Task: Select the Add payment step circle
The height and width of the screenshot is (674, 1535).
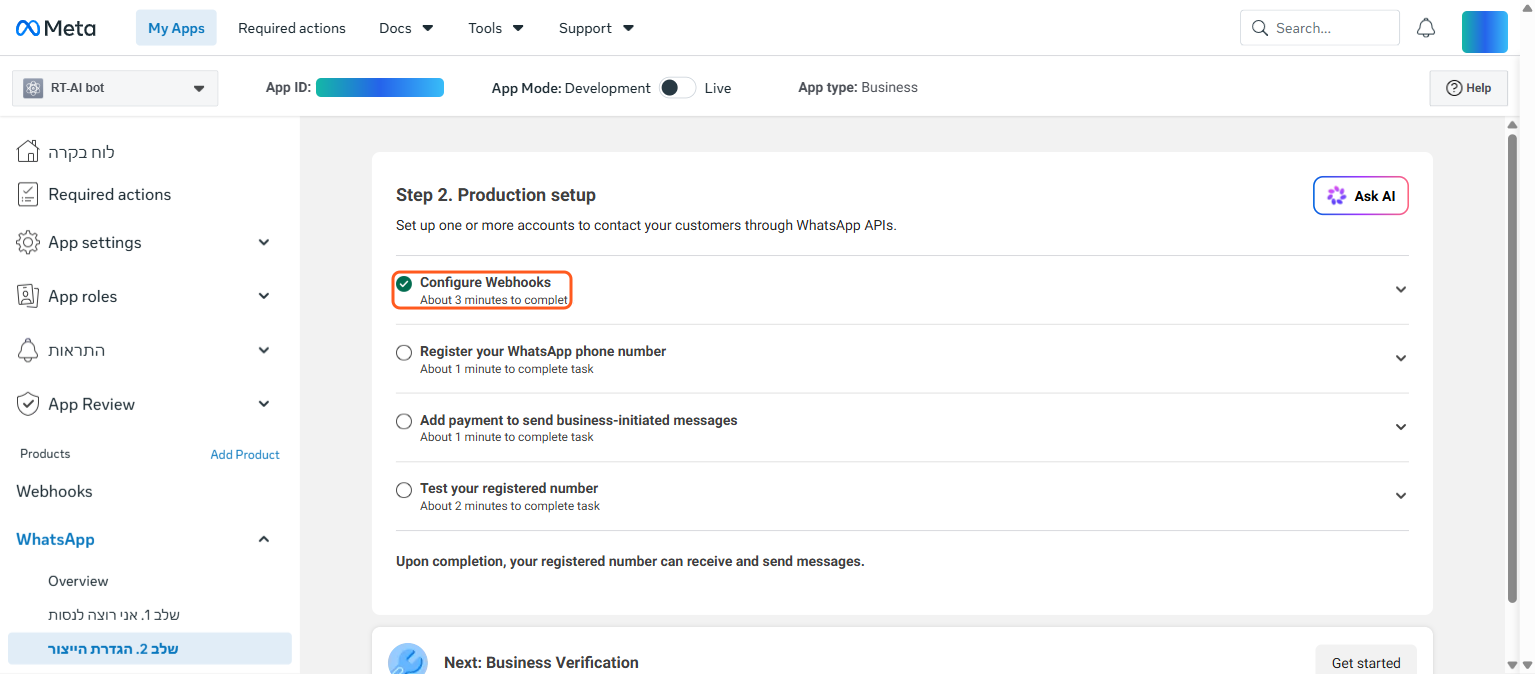Action: [x=404, y=422]
